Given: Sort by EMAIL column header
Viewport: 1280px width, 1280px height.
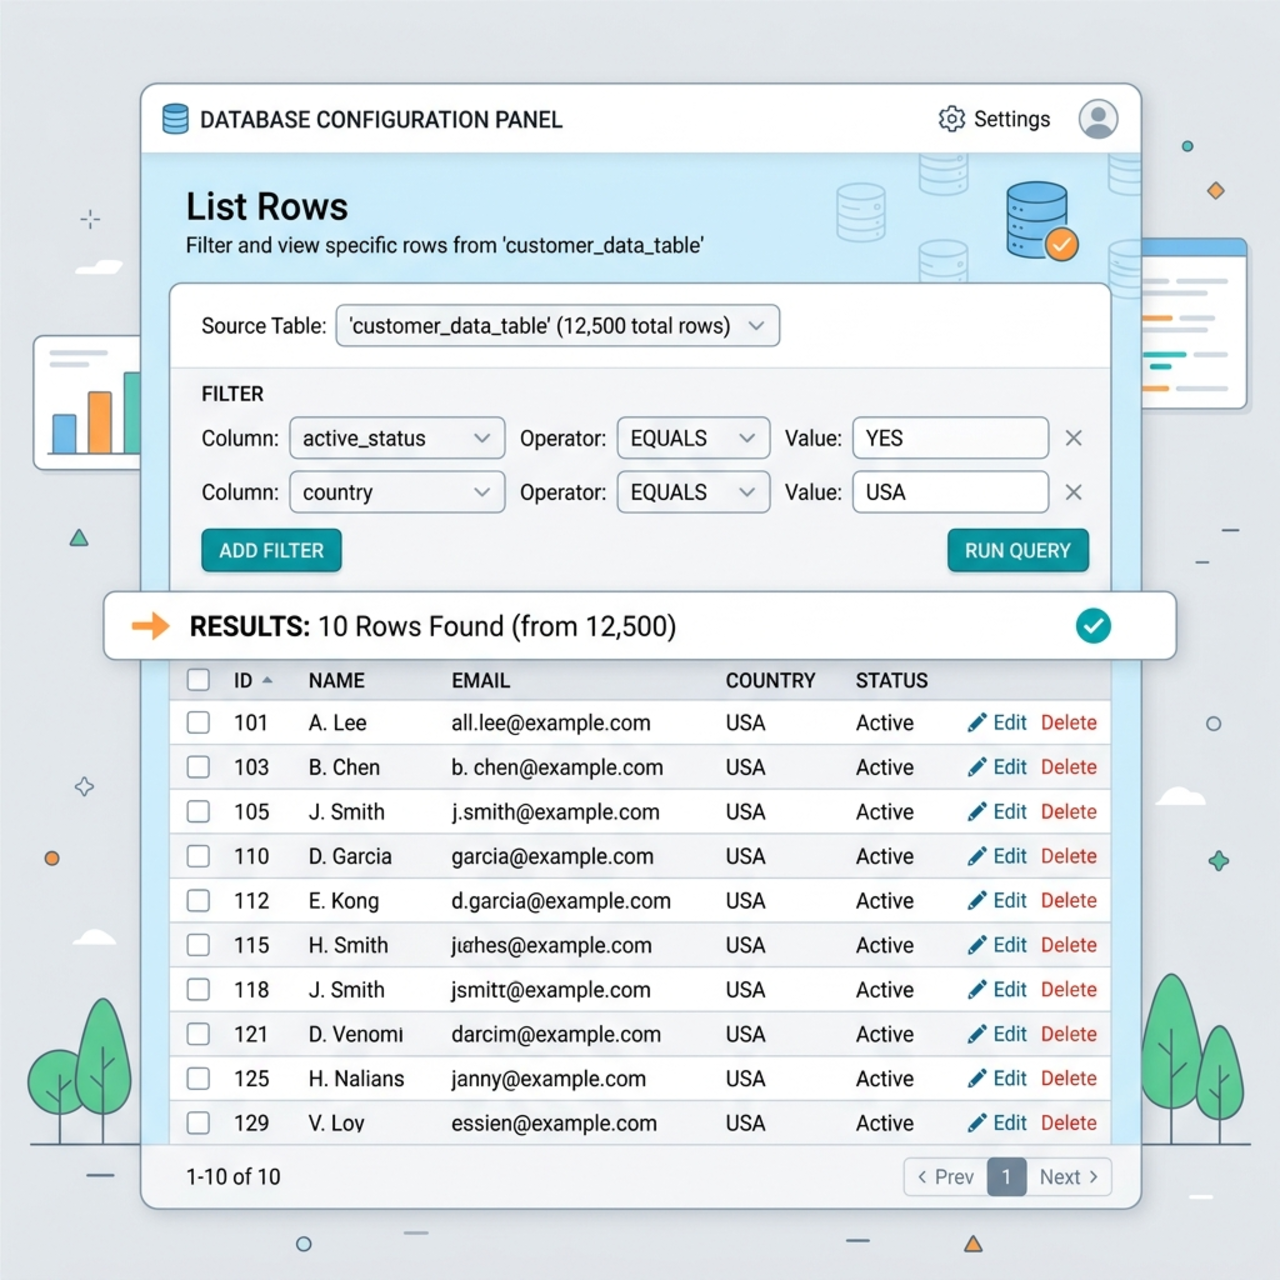Looking at the screenshot, I should click(481, 680).
